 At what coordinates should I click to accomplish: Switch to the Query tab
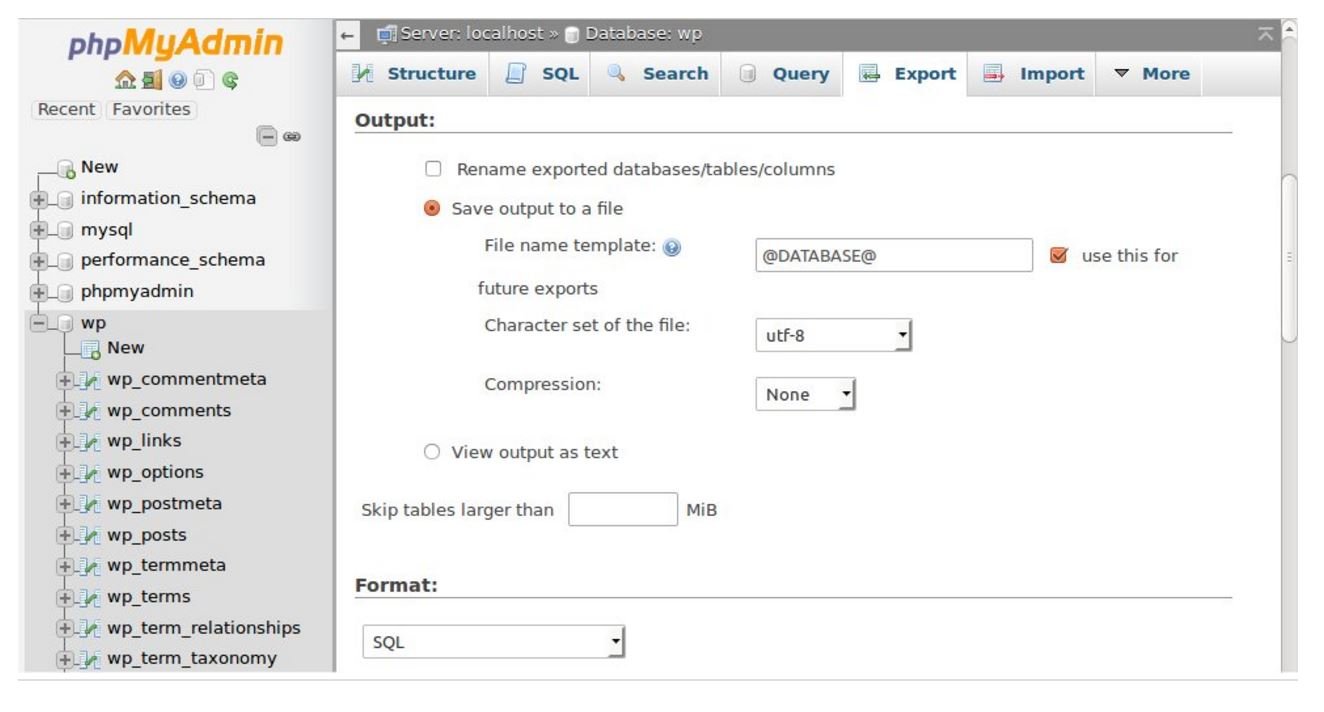[783, 74]
